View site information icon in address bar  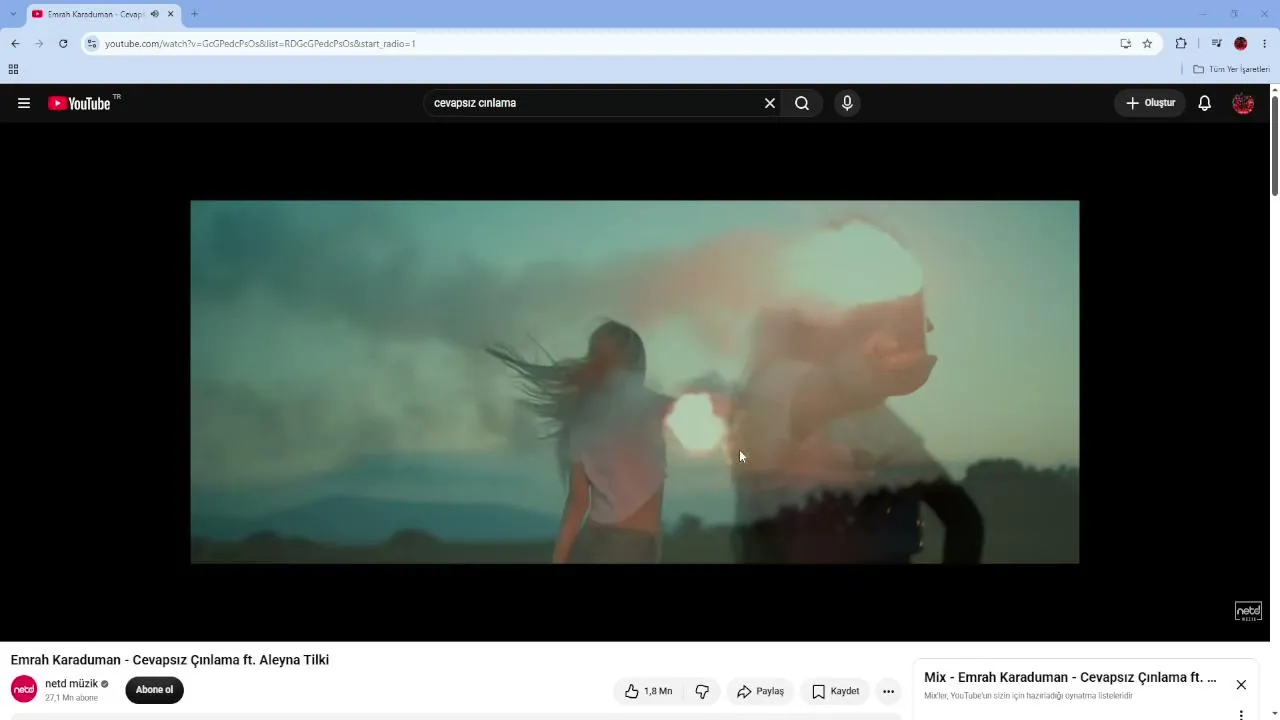click(92, 43)
